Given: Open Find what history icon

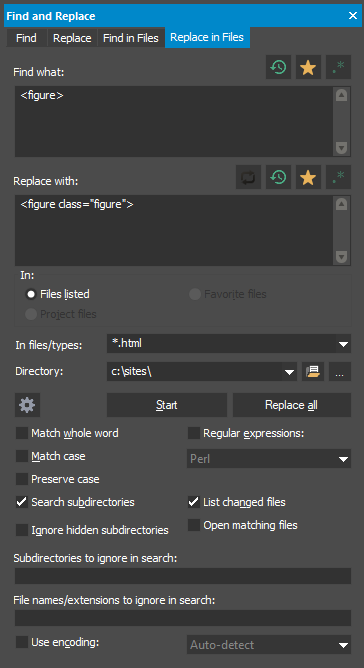Looking at the screenshot, I should (x=278, y=67).
